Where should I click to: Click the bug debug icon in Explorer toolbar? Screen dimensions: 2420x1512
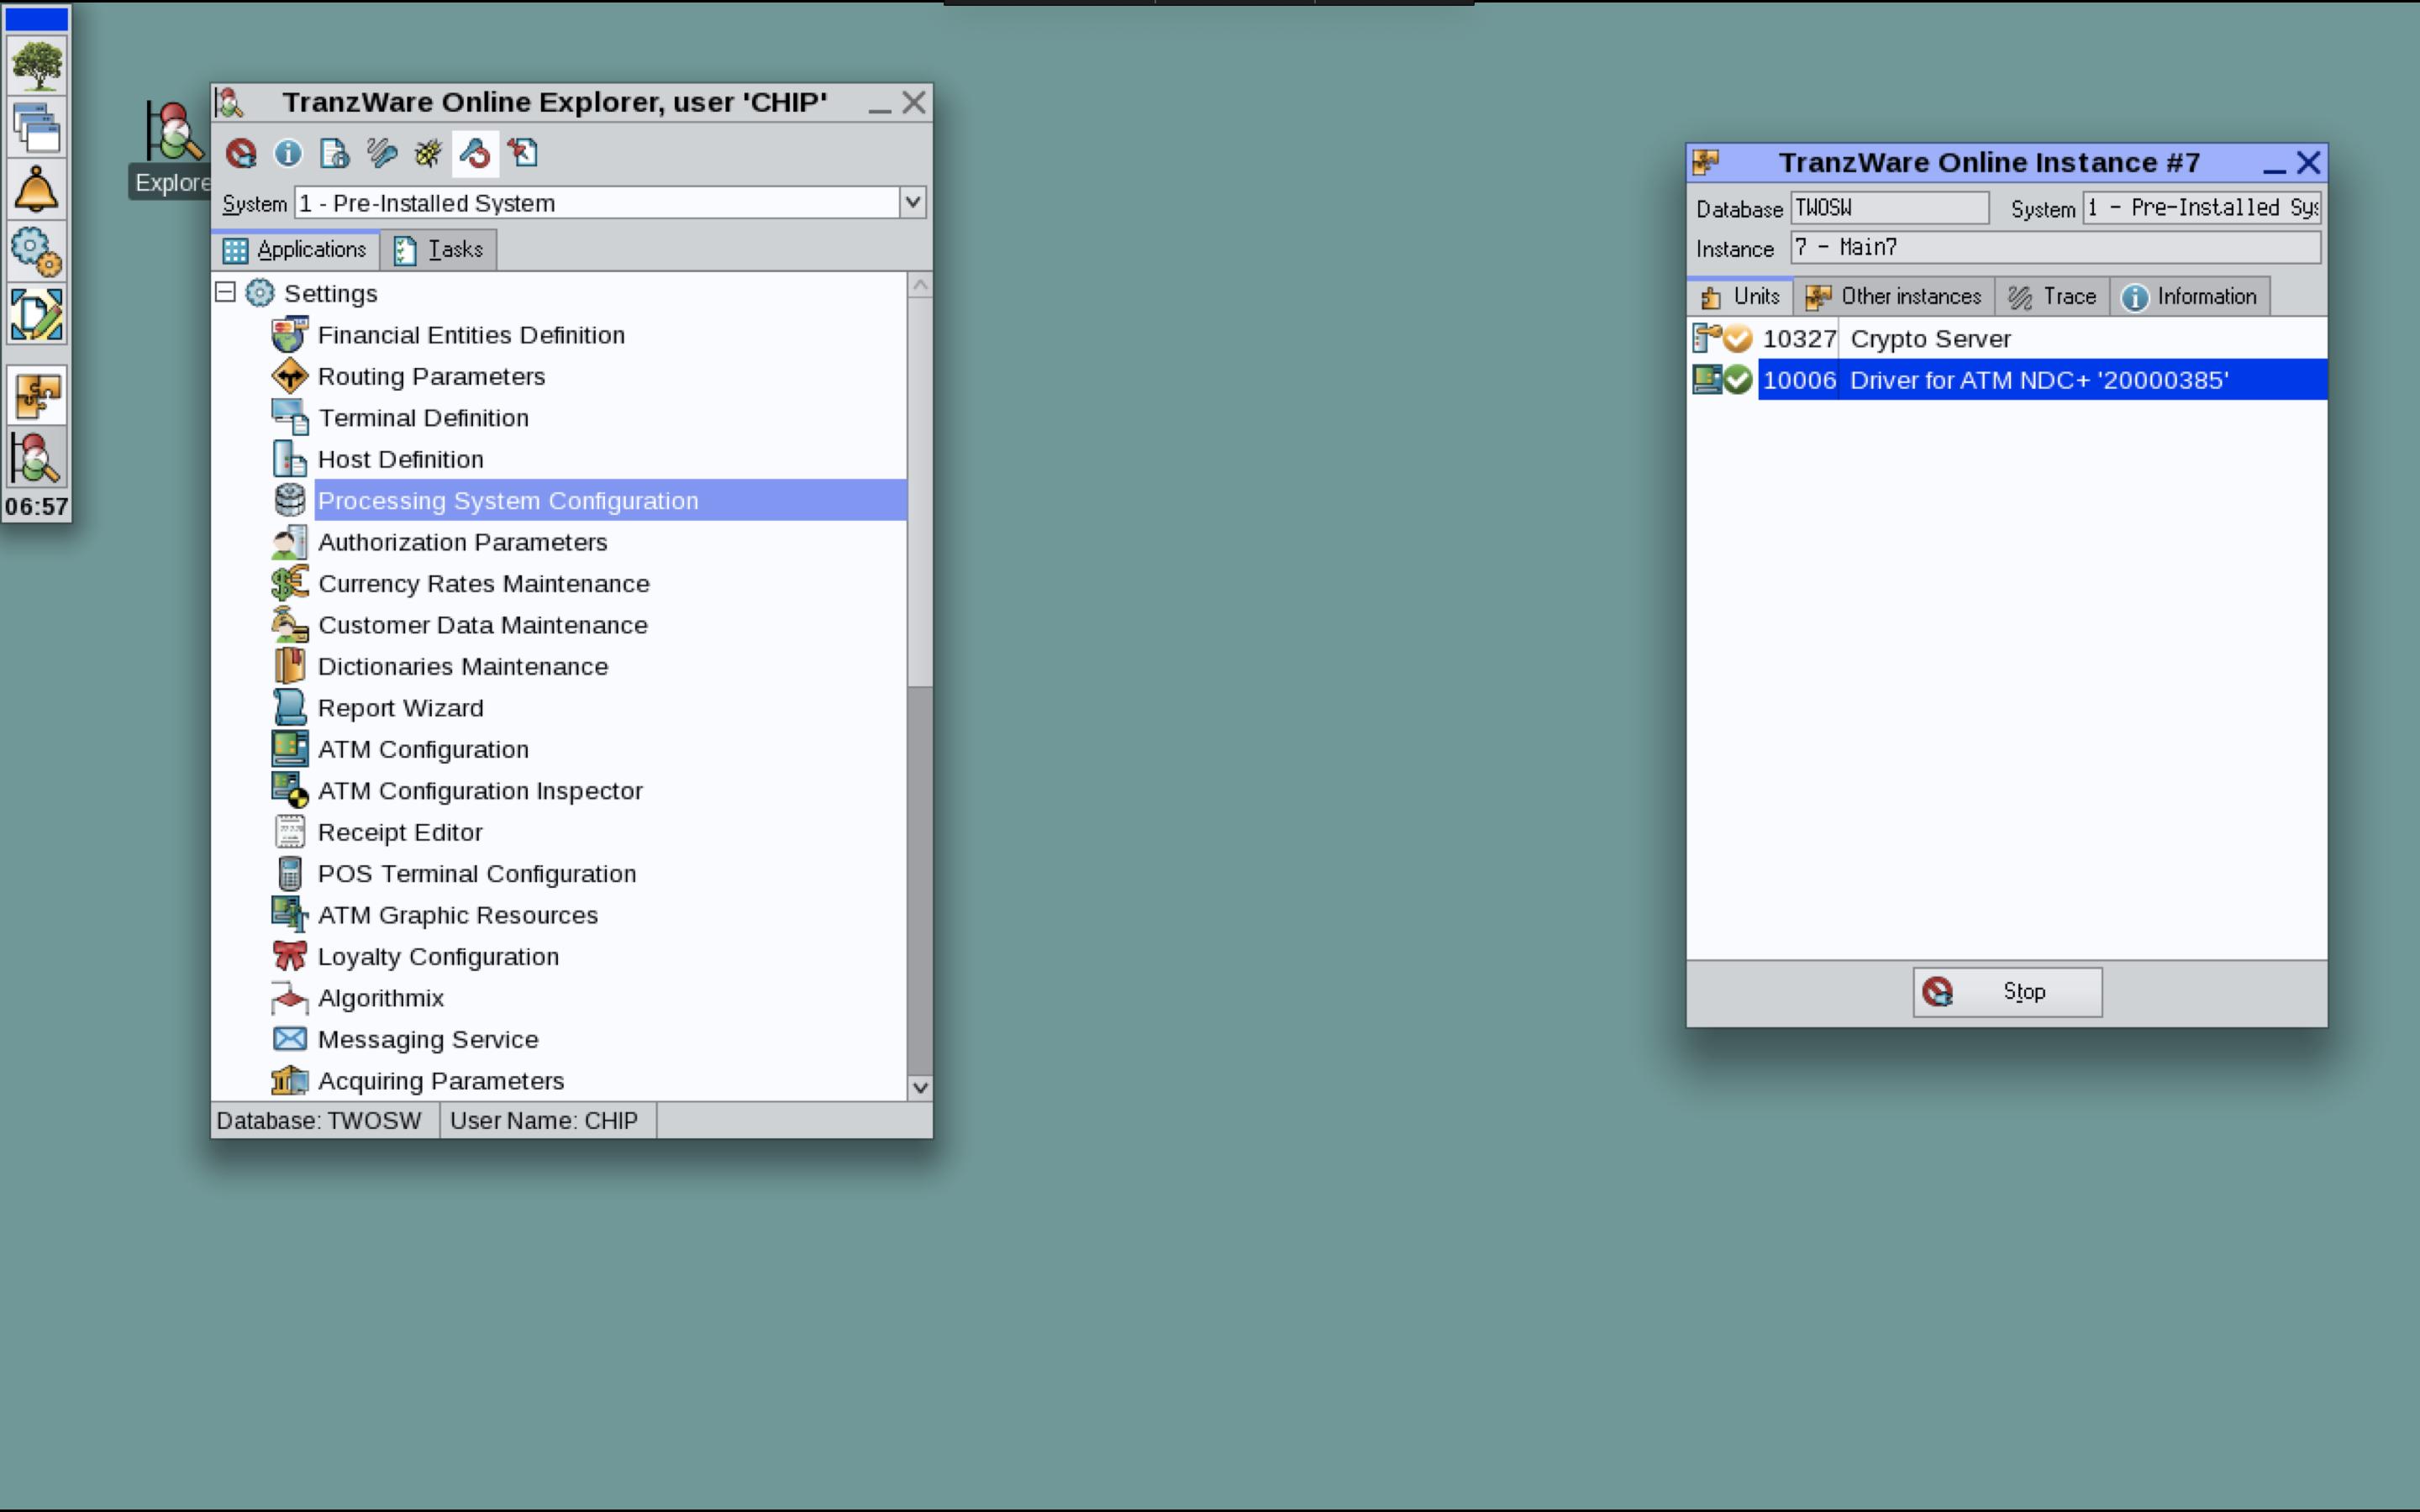(x=428, y=153)
